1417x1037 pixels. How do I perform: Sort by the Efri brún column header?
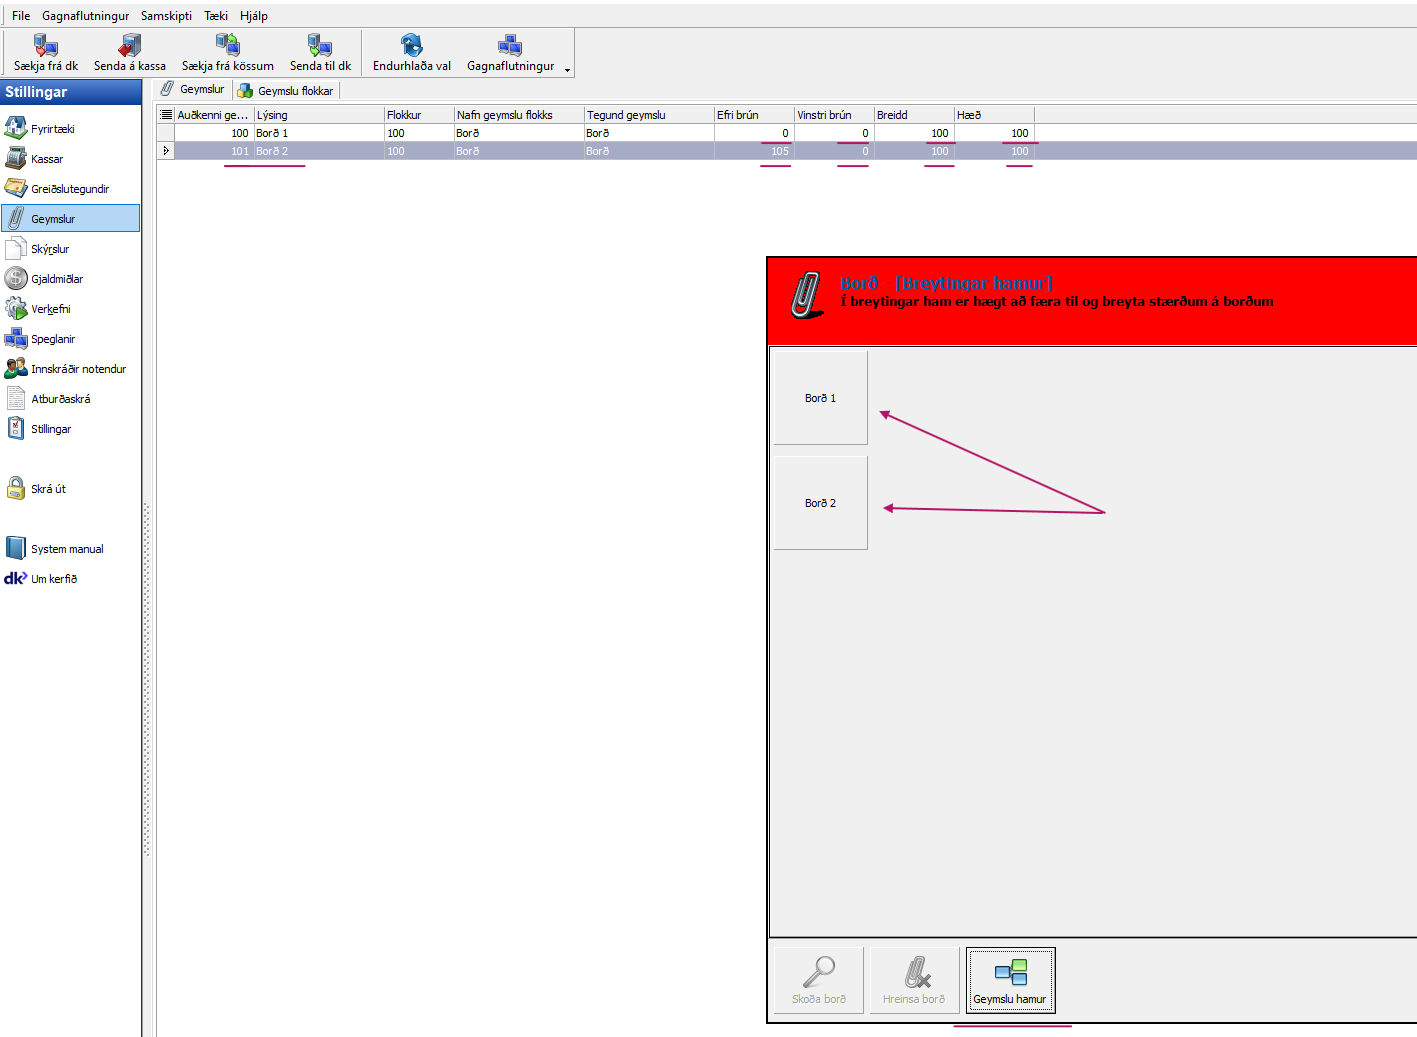tap(753, 115)
